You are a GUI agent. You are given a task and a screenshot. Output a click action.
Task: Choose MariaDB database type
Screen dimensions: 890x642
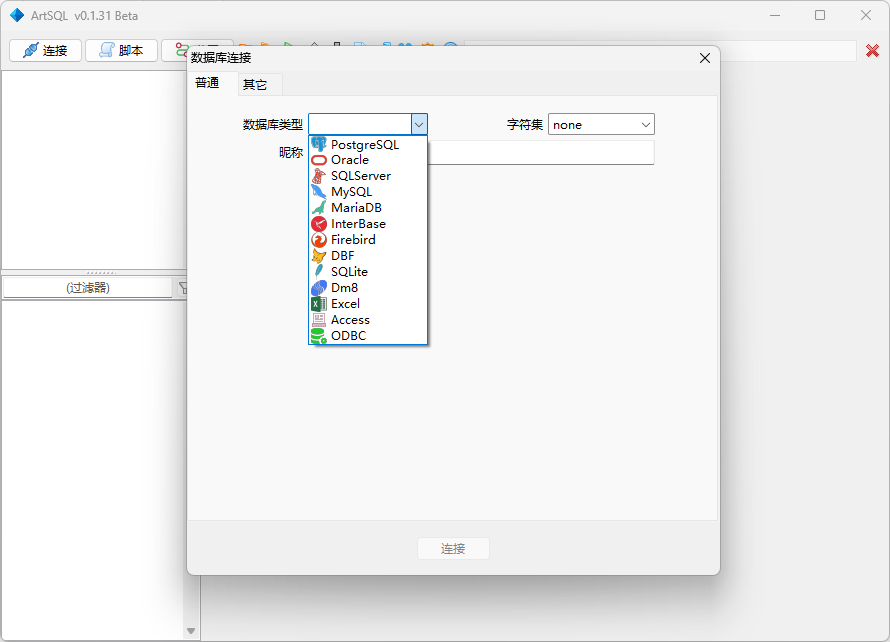[368, 208]
